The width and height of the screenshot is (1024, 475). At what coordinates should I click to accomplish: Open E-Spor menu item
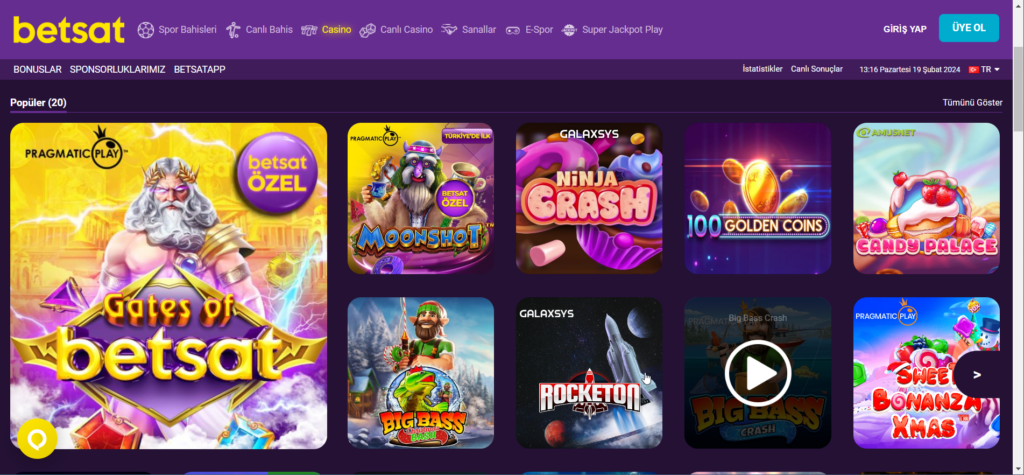(539, 30)
